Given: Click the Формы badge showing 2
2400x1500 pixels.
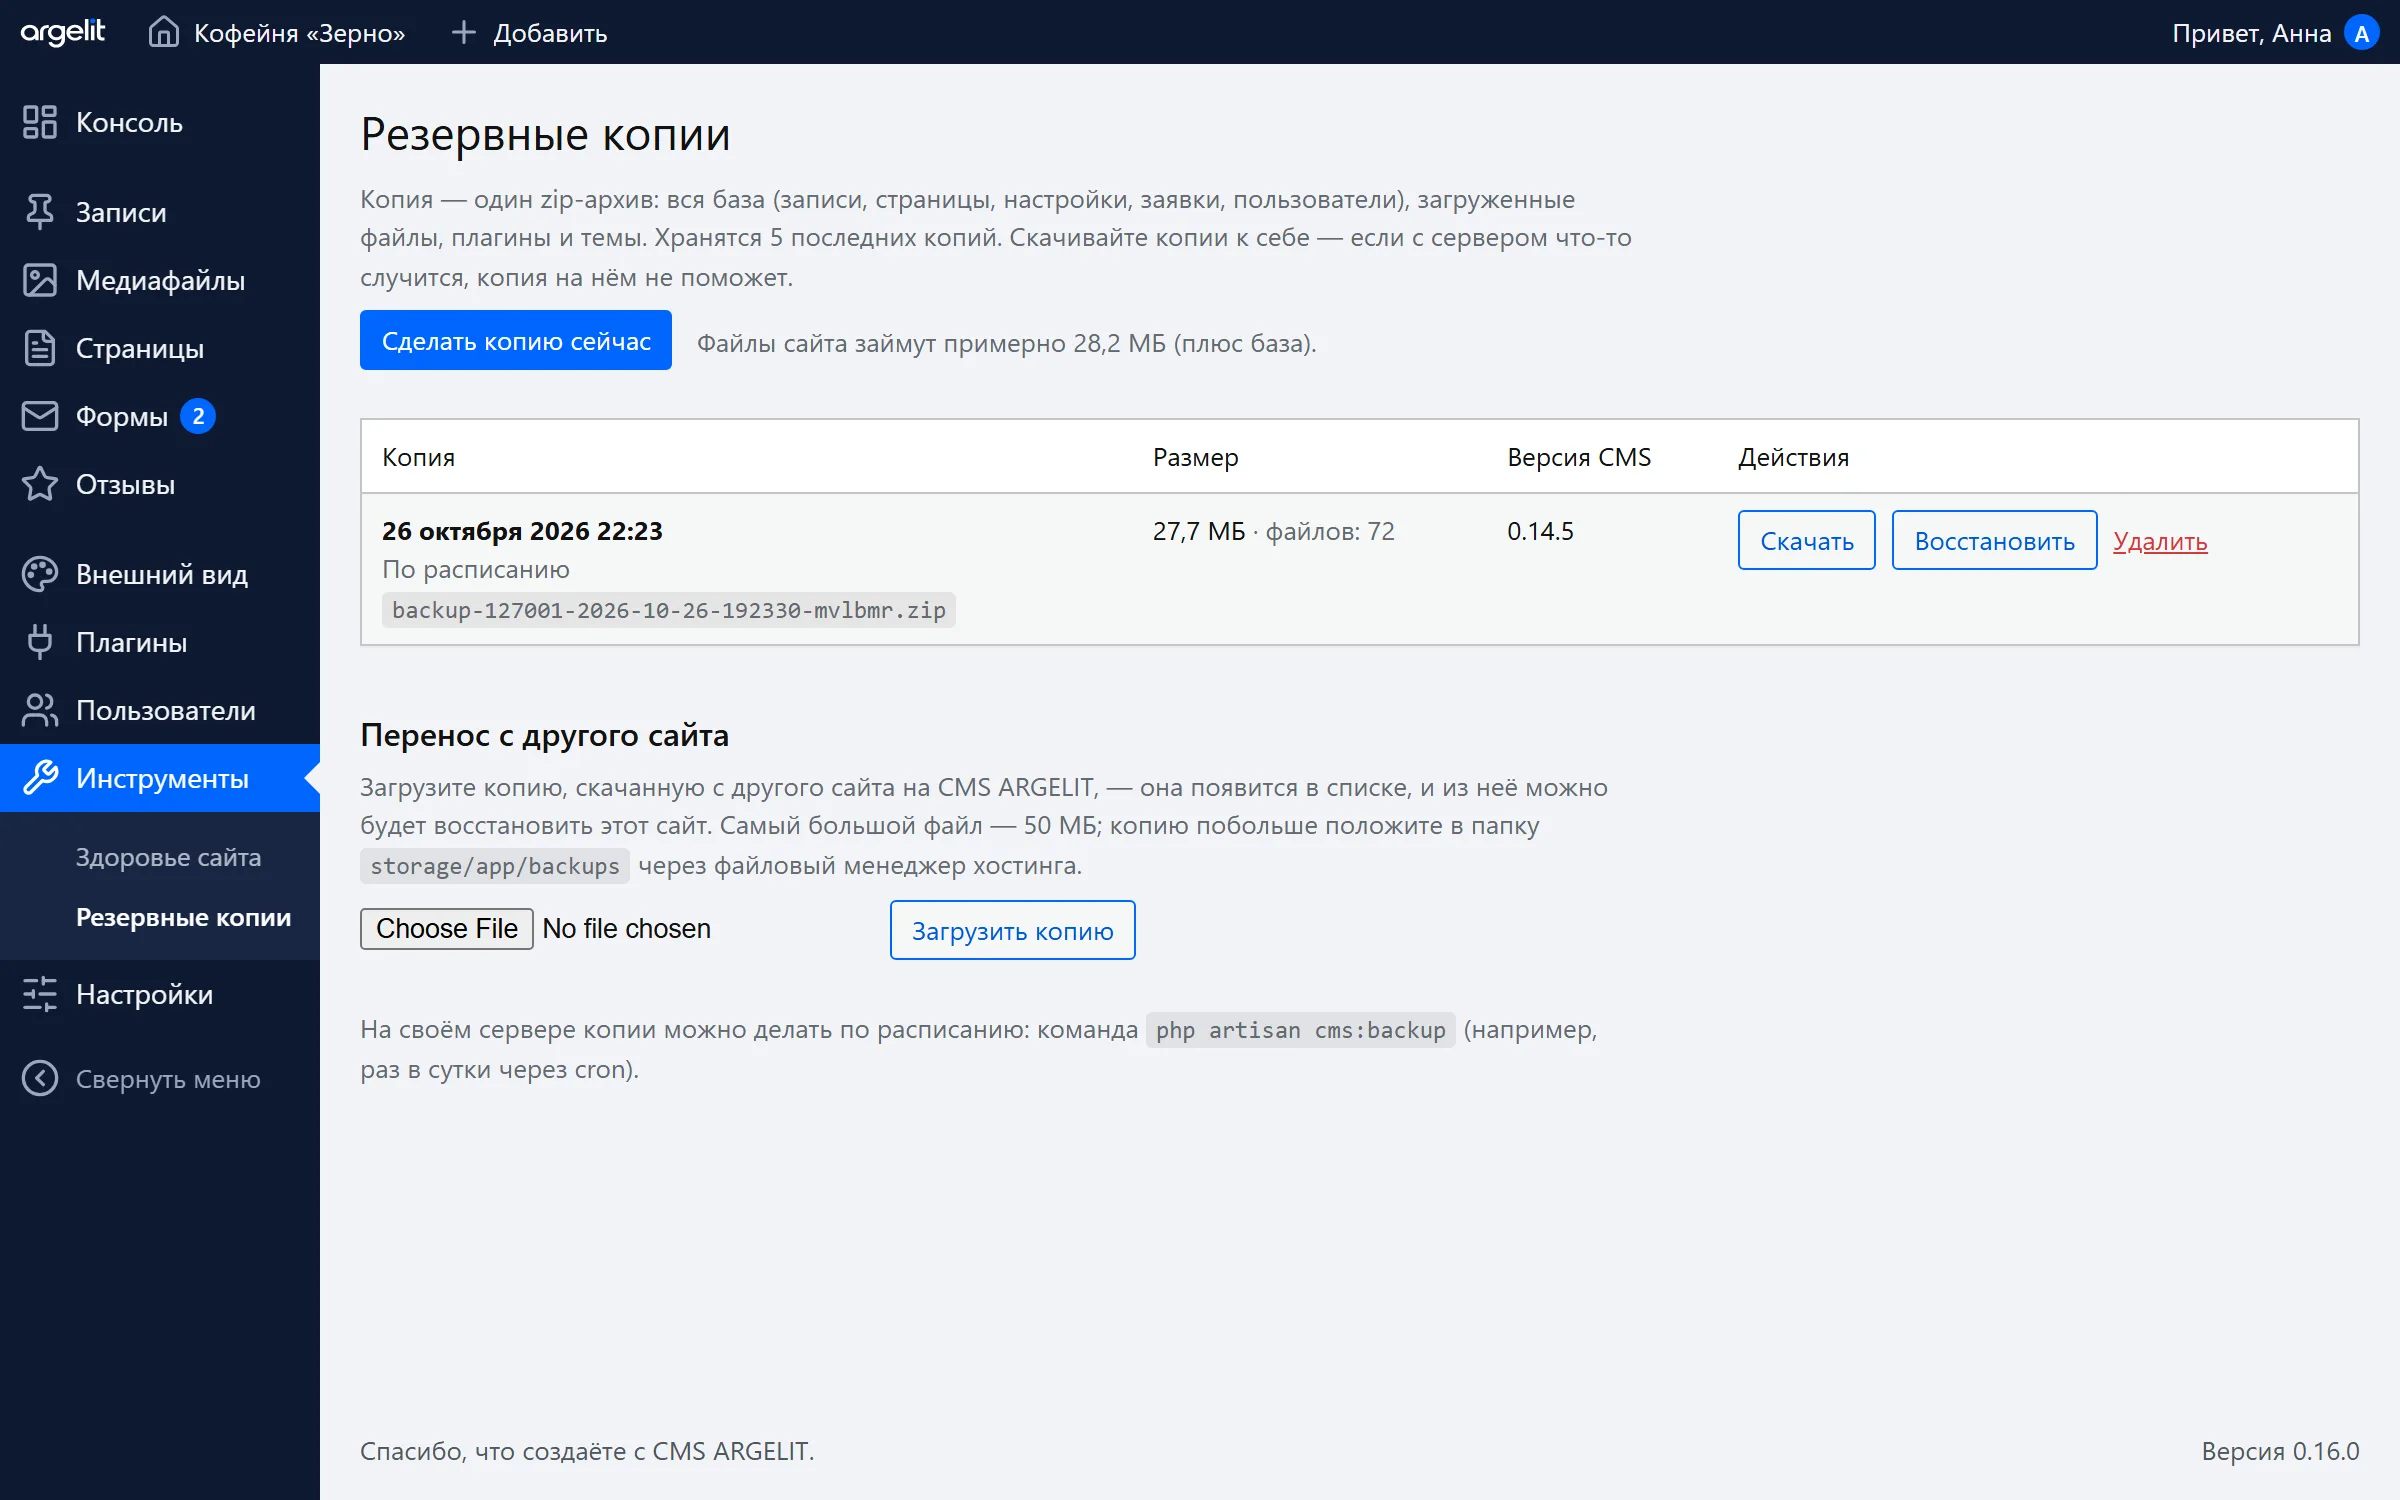Looking at the screenshot, I should click(x=198, y=416).
